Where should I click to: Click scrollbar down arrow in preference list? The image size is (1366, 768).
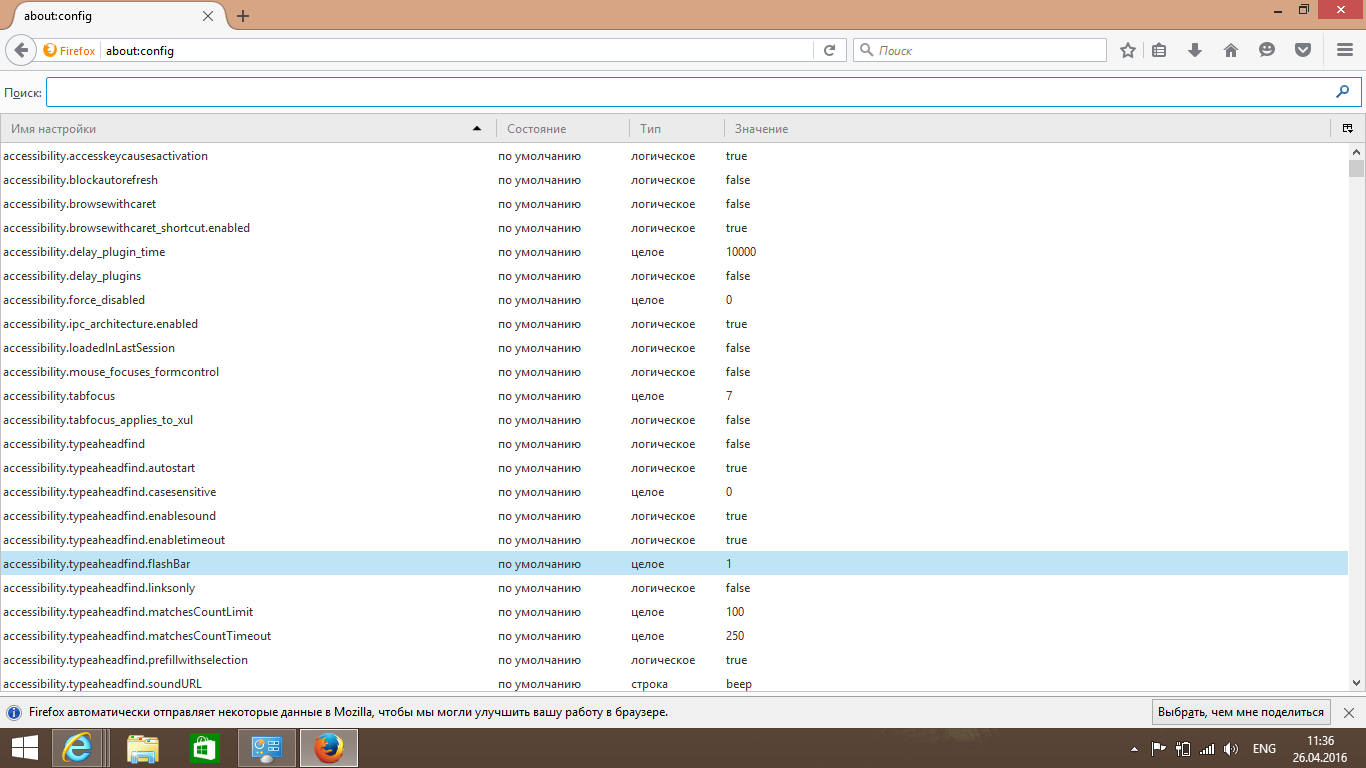pos(1356,682)
